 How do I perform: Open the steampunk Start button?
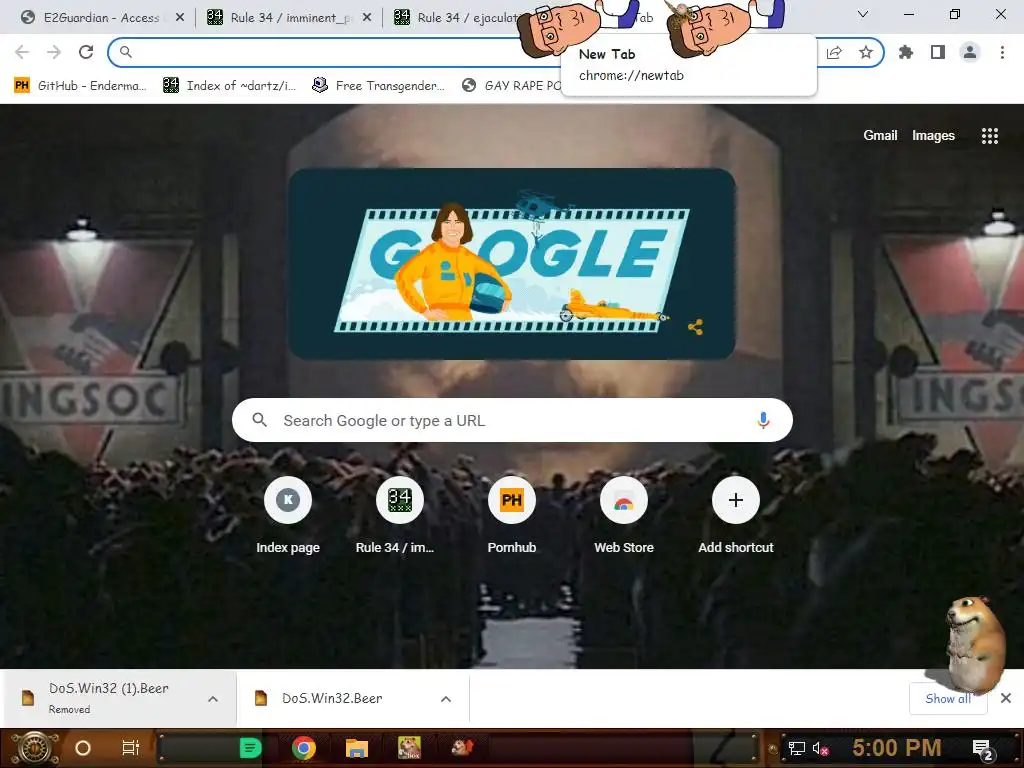click(x=34, y=748)
